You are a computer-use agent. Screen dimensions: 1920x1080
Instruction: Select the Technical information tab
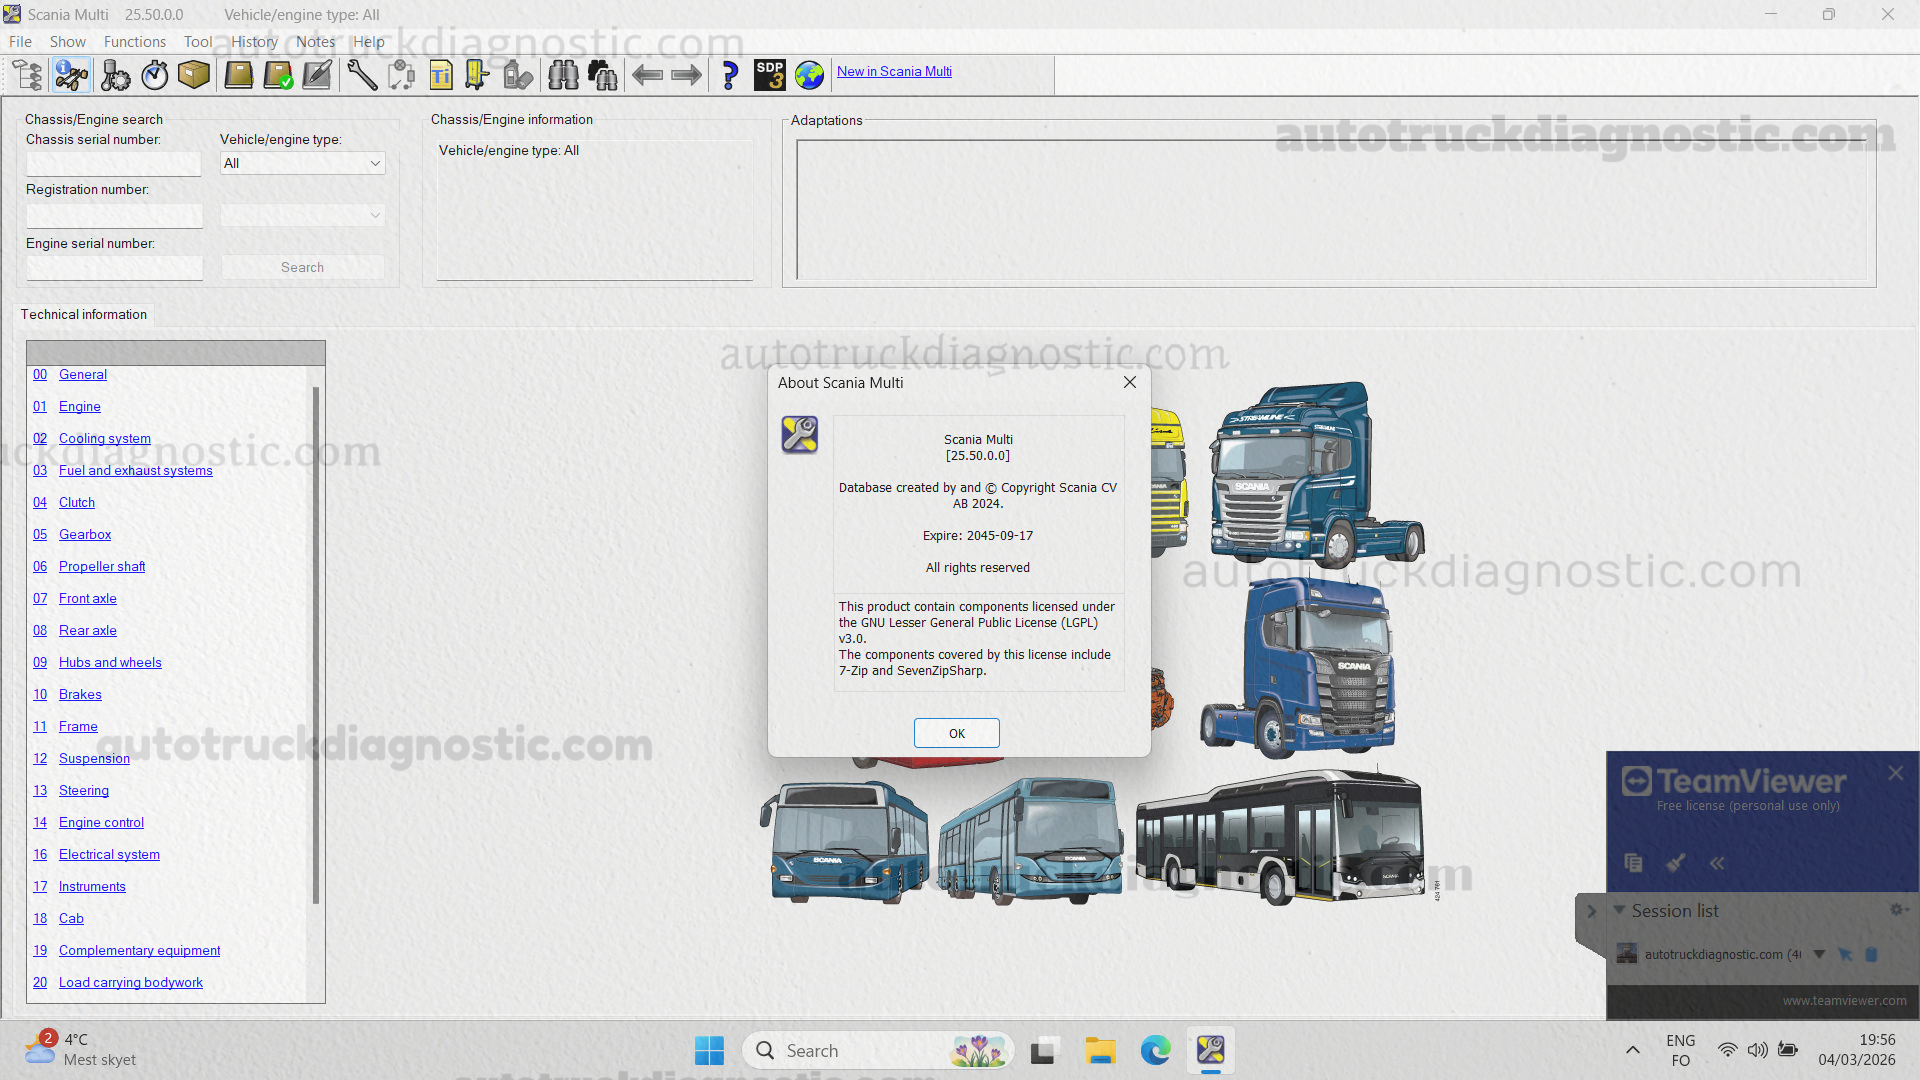84,314
